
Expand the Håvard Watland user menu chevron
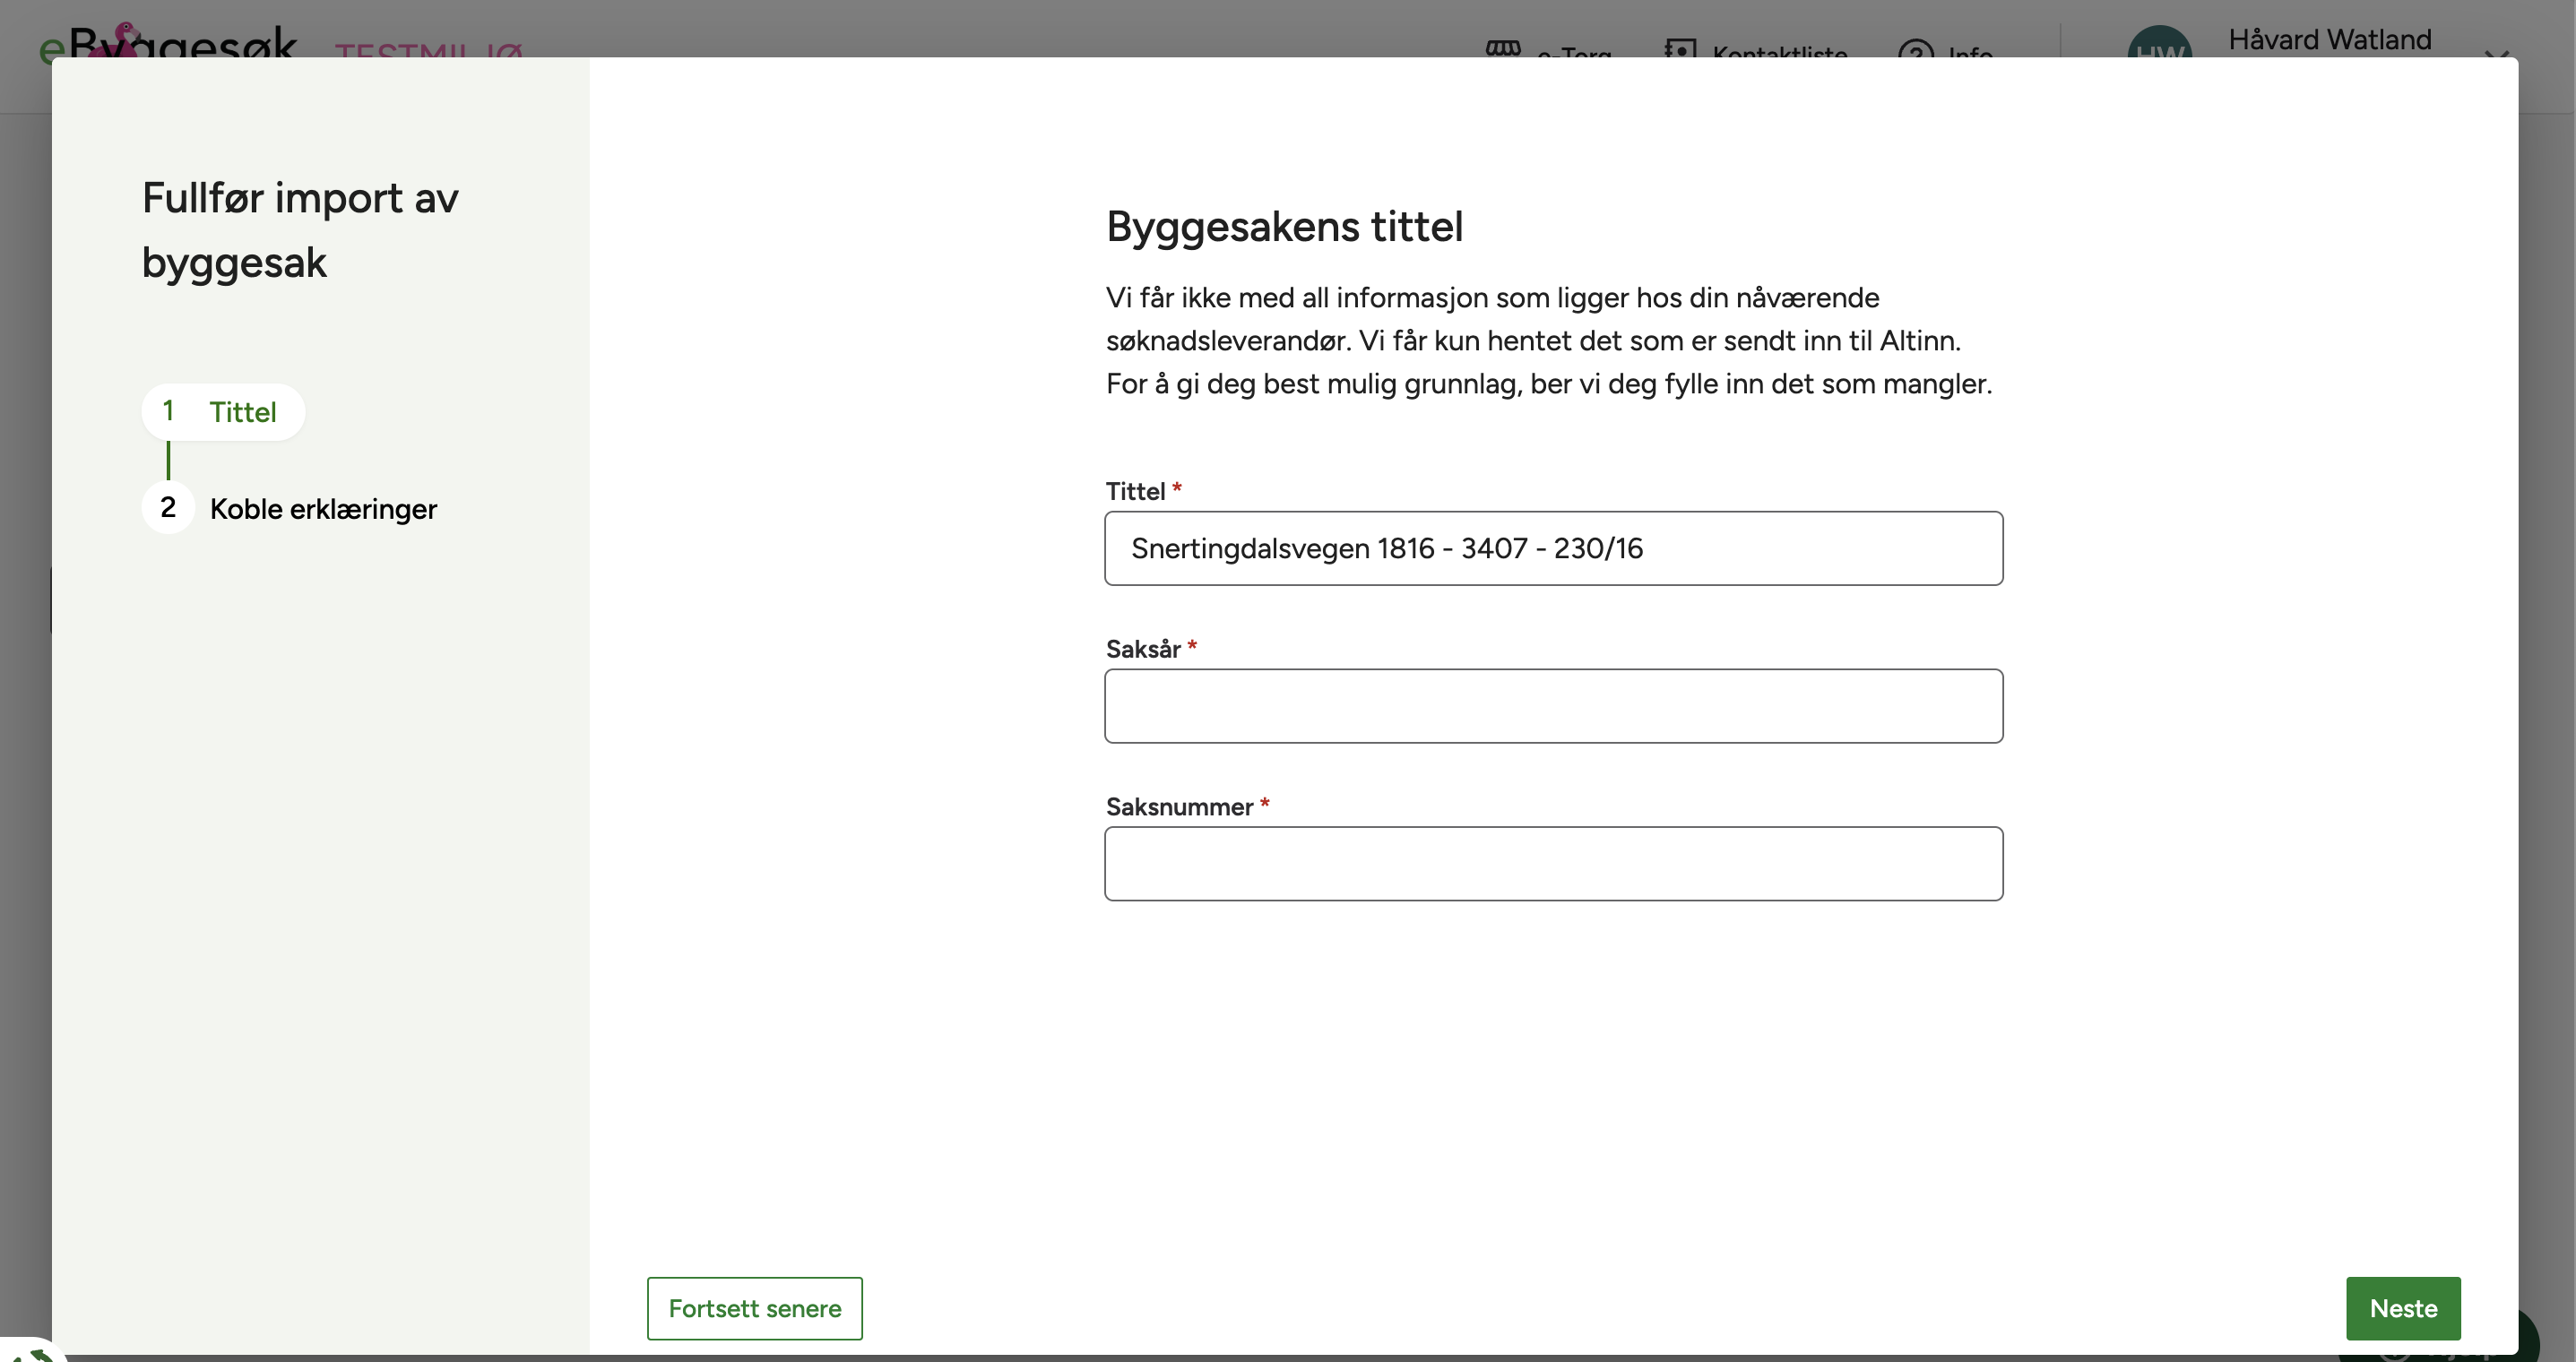coord(2496,52)
